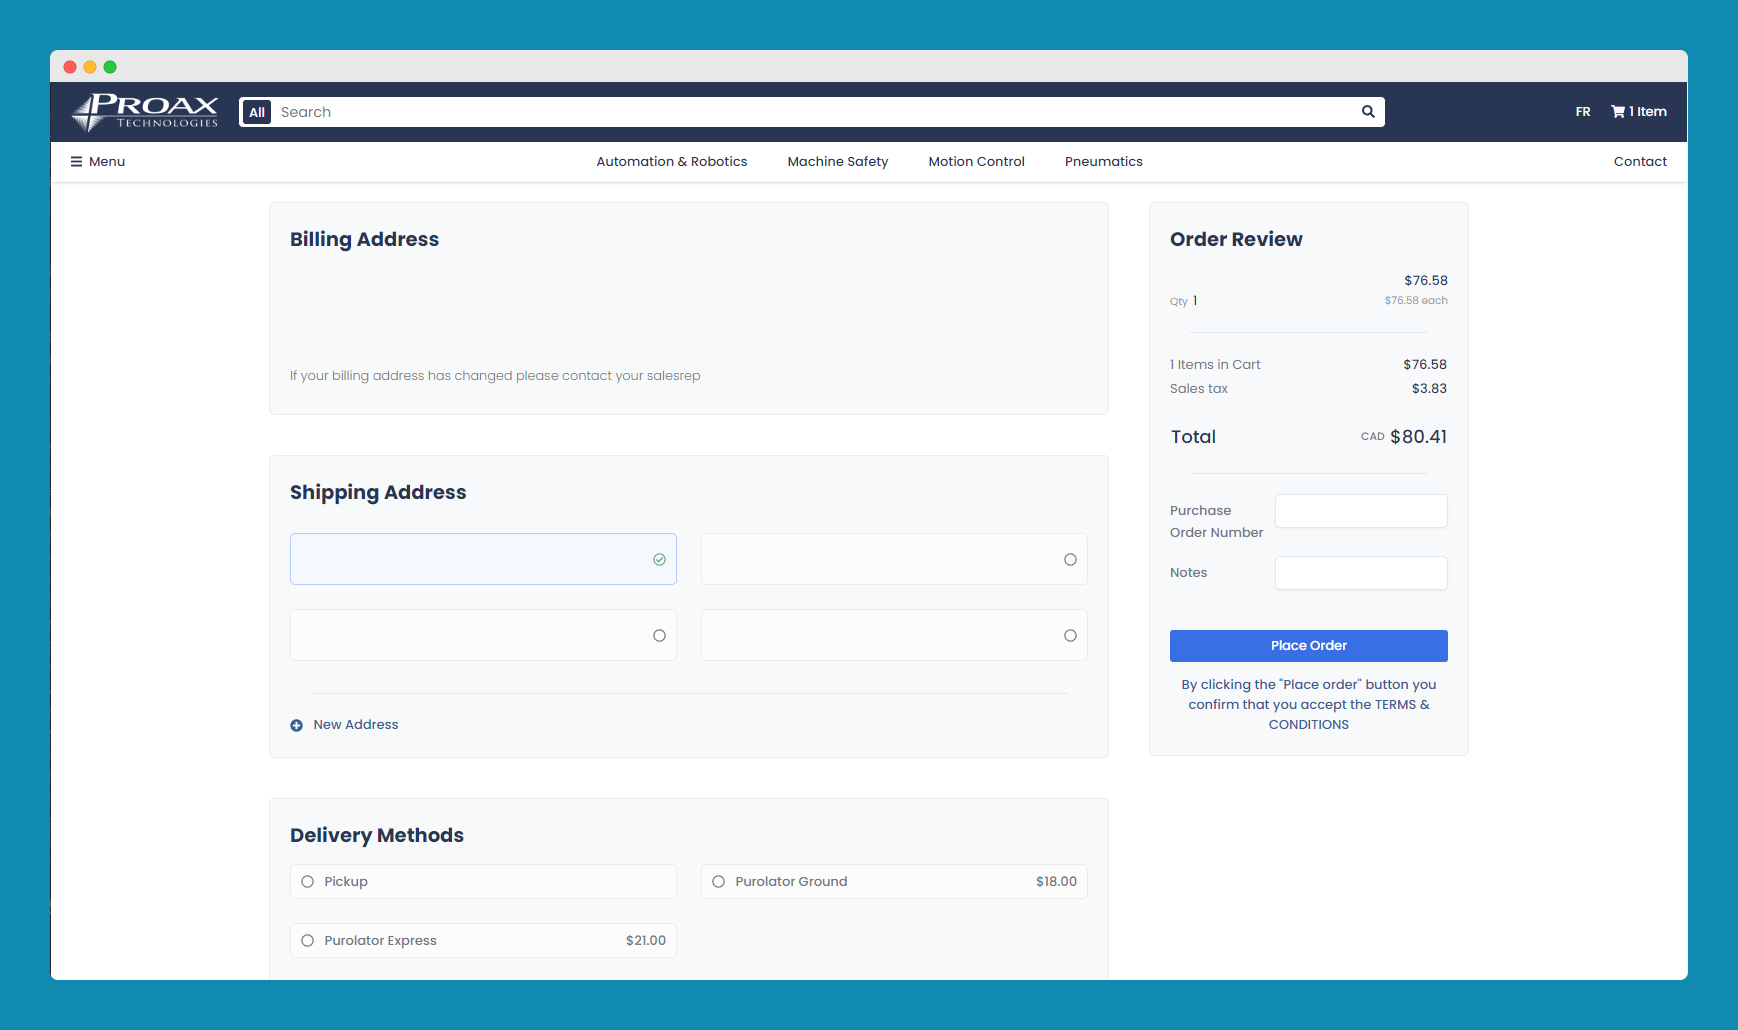Click the '$76.58 each' unit price
Image resolution: width=1738 pixels, height=1030 pixels.
1416,300
